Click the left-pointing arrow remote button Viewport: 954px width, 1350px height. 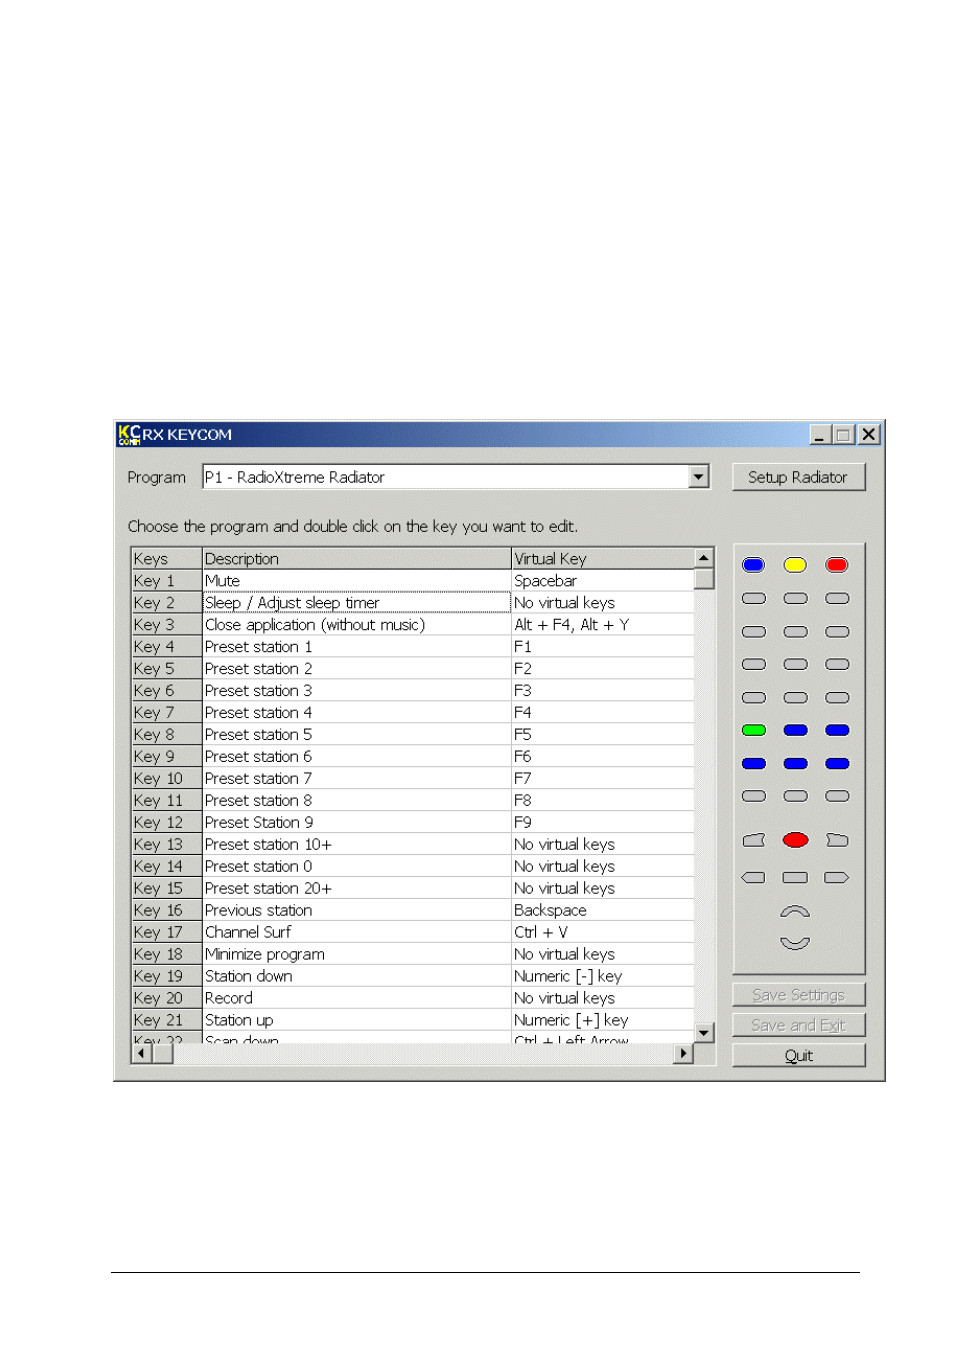point(754,877)
